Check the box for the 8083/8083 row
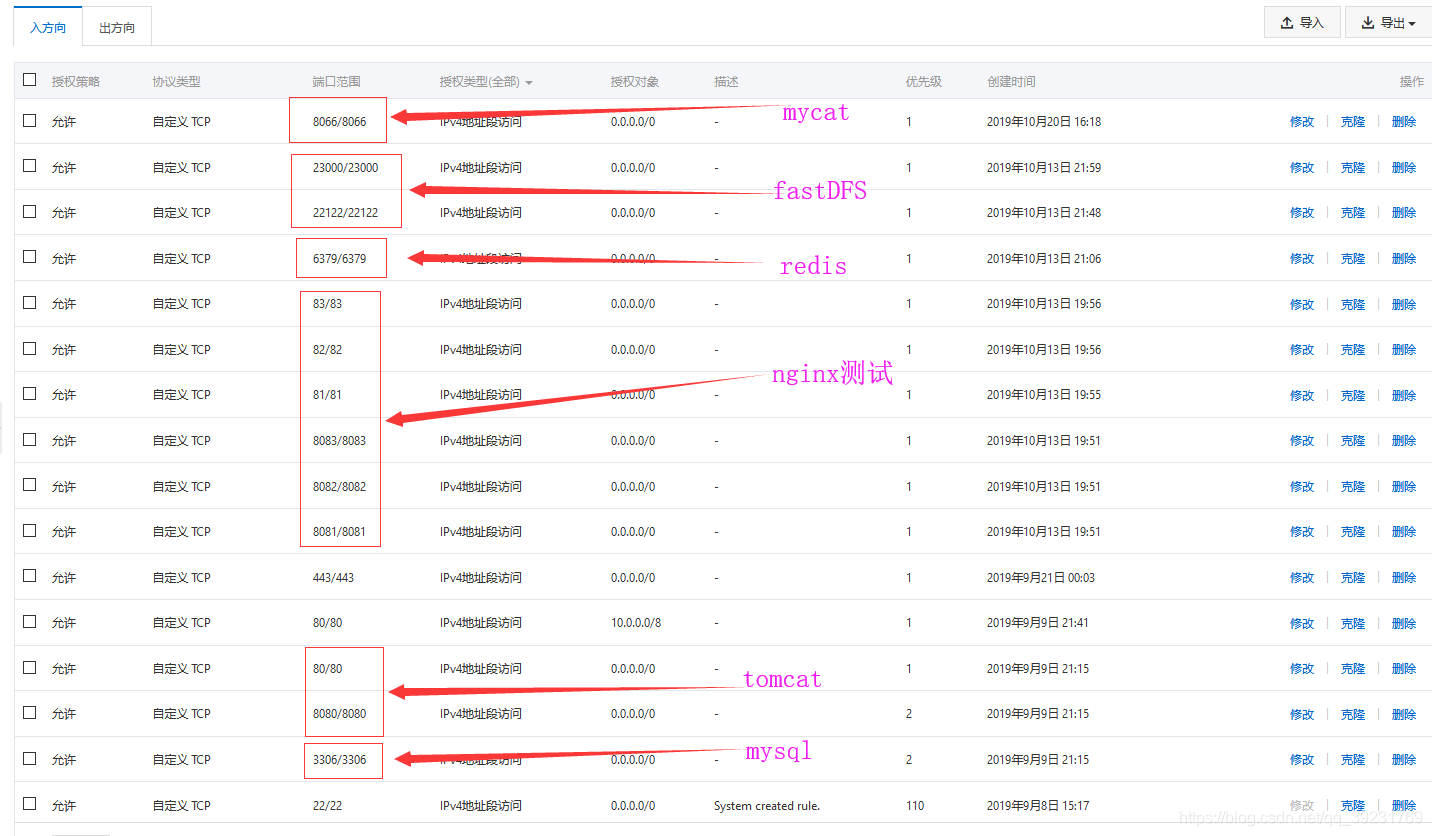Viewport: 1432px width, 836px height. pyautogui.click(x=30, y=439)
